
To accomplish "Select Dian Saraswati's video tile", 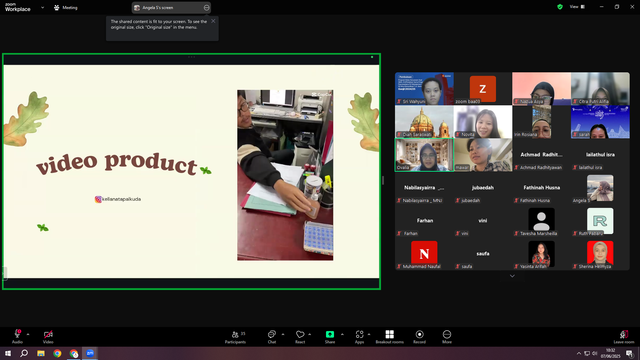I will (424, 122).
